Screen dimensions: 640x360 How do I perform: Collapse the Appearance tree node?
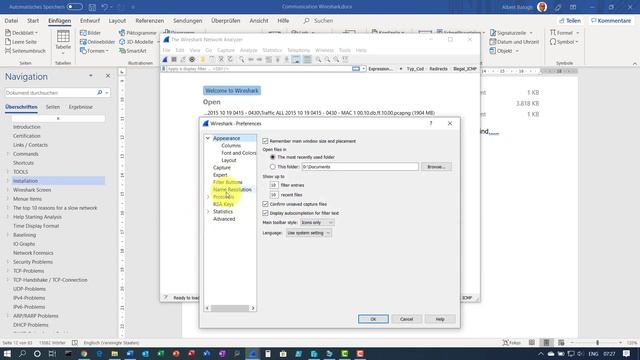click(208, 138)
